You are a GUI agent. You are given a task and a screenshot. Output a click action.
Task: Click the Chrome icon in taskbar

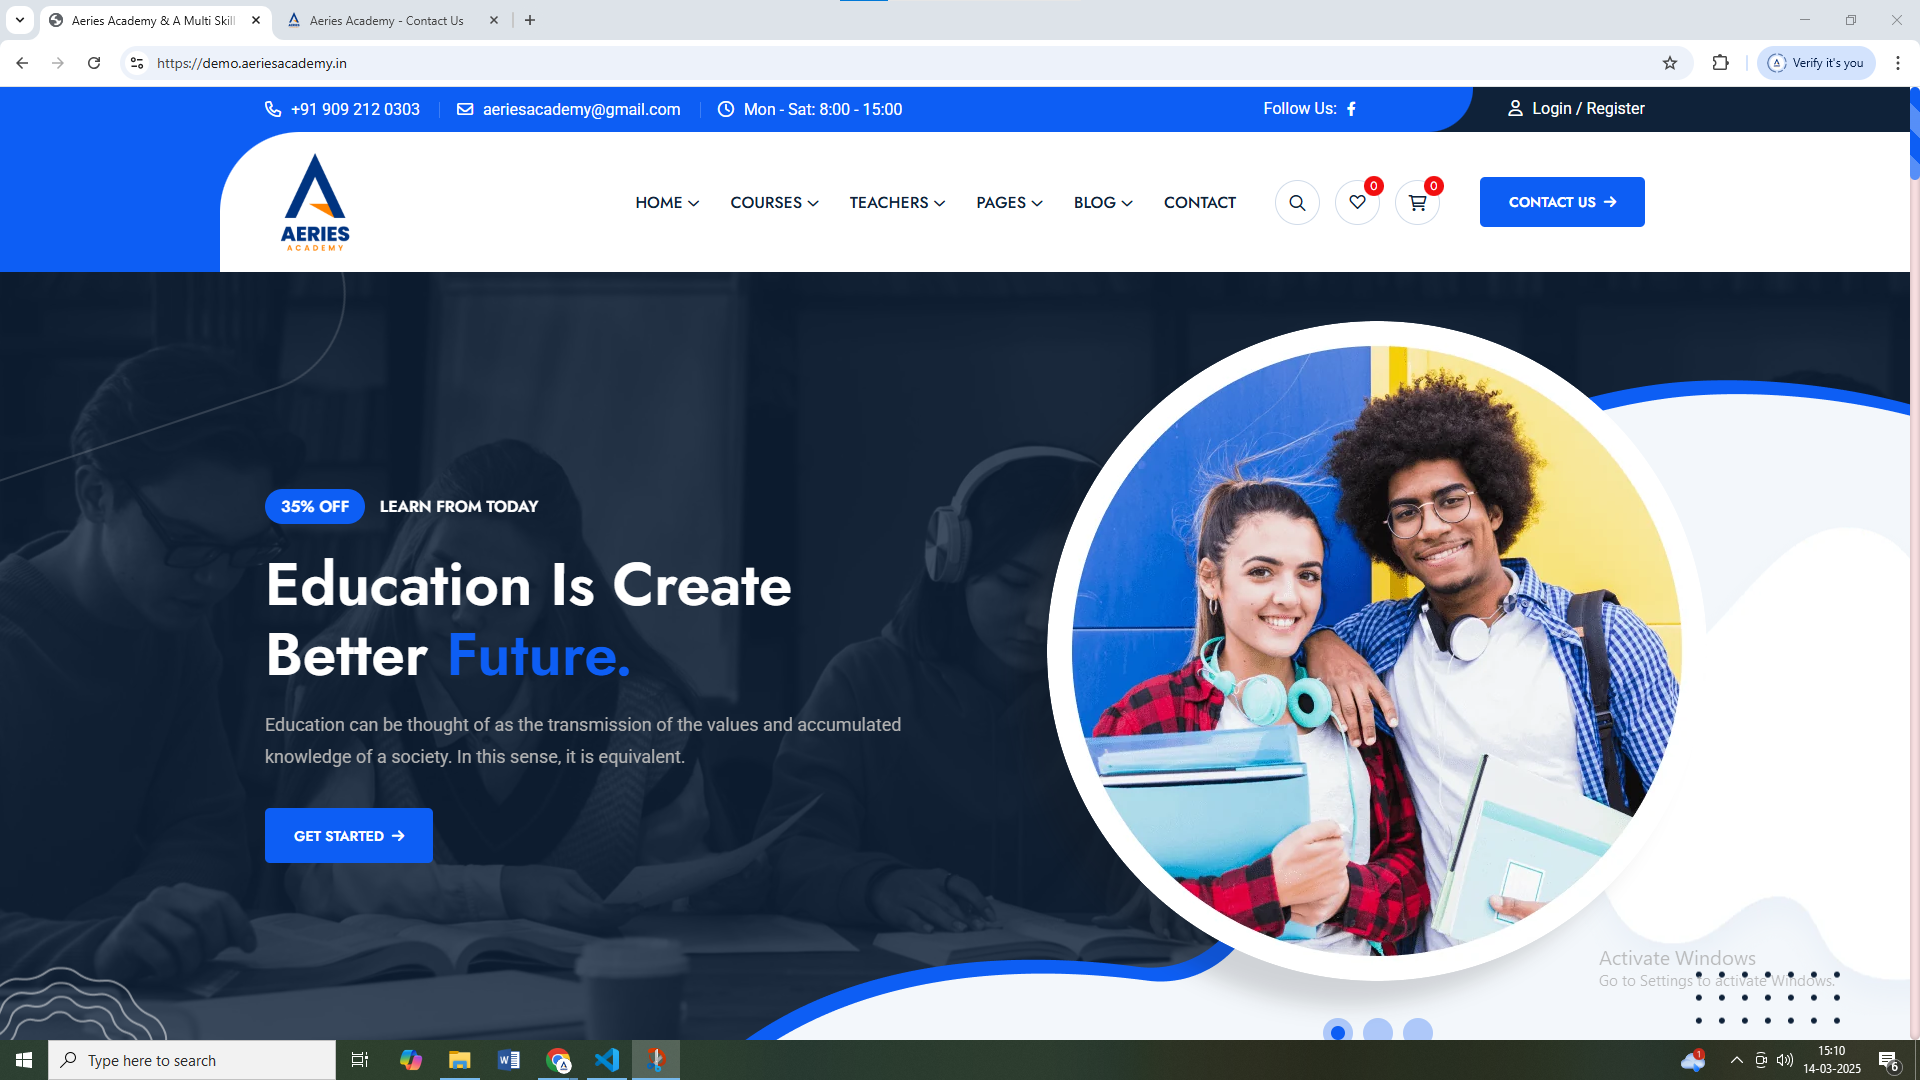558,1060
